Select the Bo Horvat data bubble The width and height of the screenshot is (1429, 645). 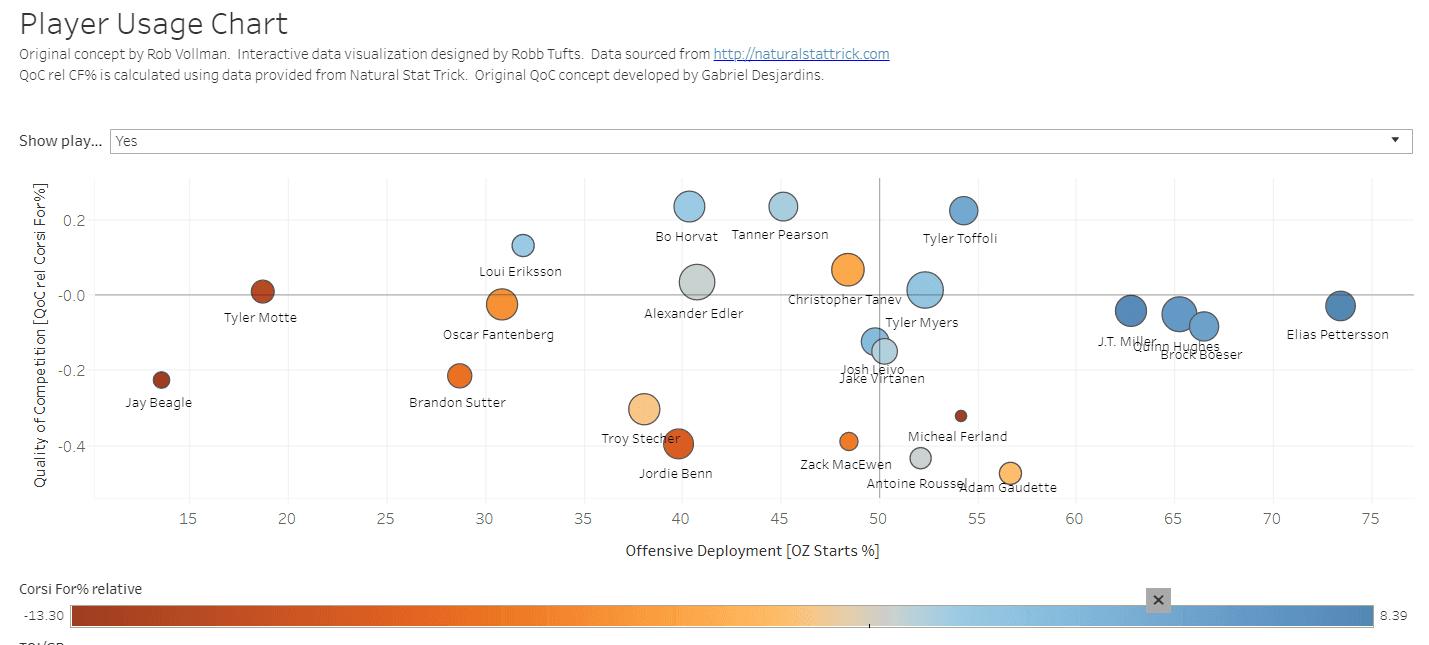click(x=689, y=206)
